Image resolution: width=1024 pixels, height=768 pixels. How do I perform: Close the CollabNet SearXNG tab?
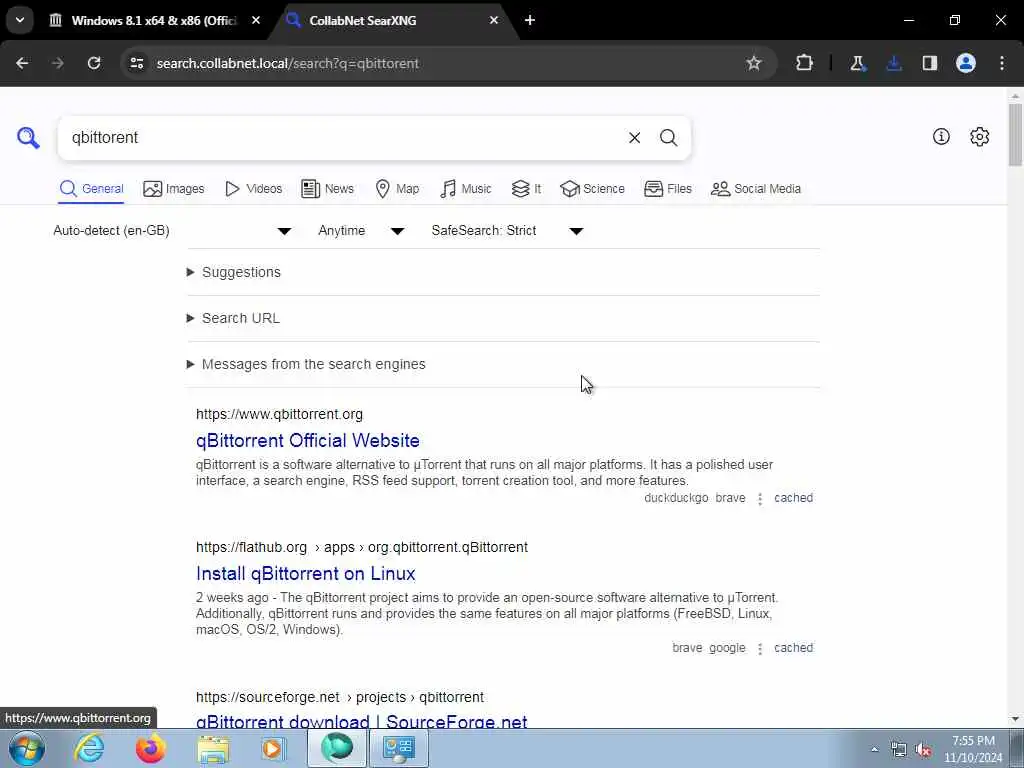(x=494, y=20)
